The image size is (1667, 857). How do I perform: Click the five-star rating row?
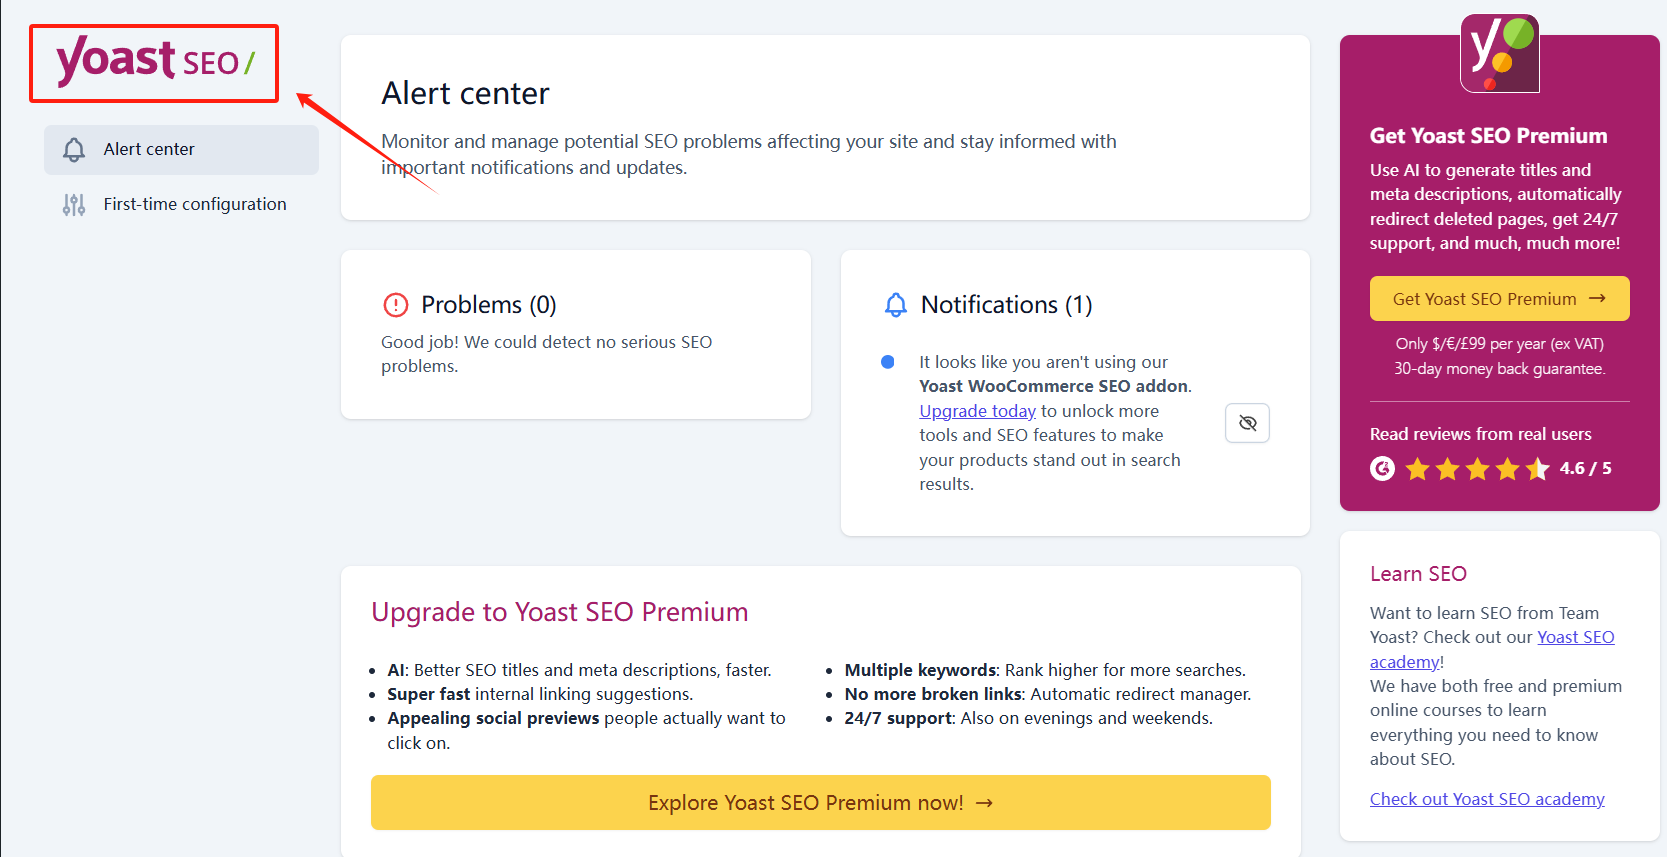pos(1477,469)
